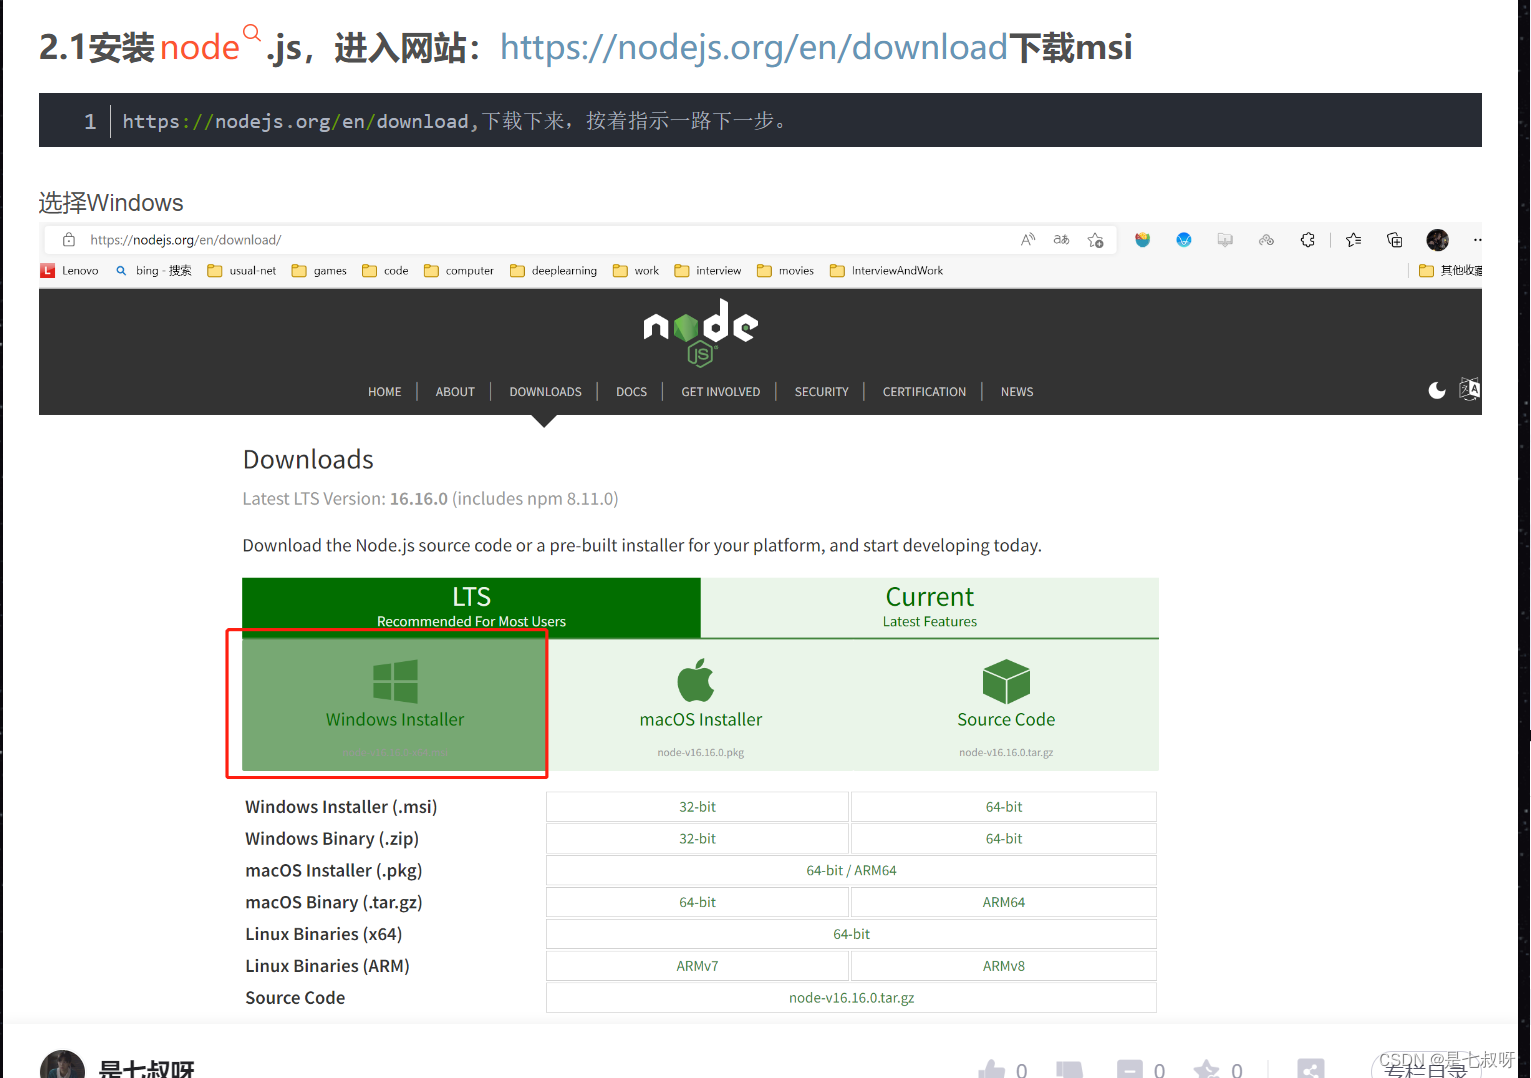
Task: Open the browser's three-dot menu
Action: pyautogui.click(x=1477, y=240)
